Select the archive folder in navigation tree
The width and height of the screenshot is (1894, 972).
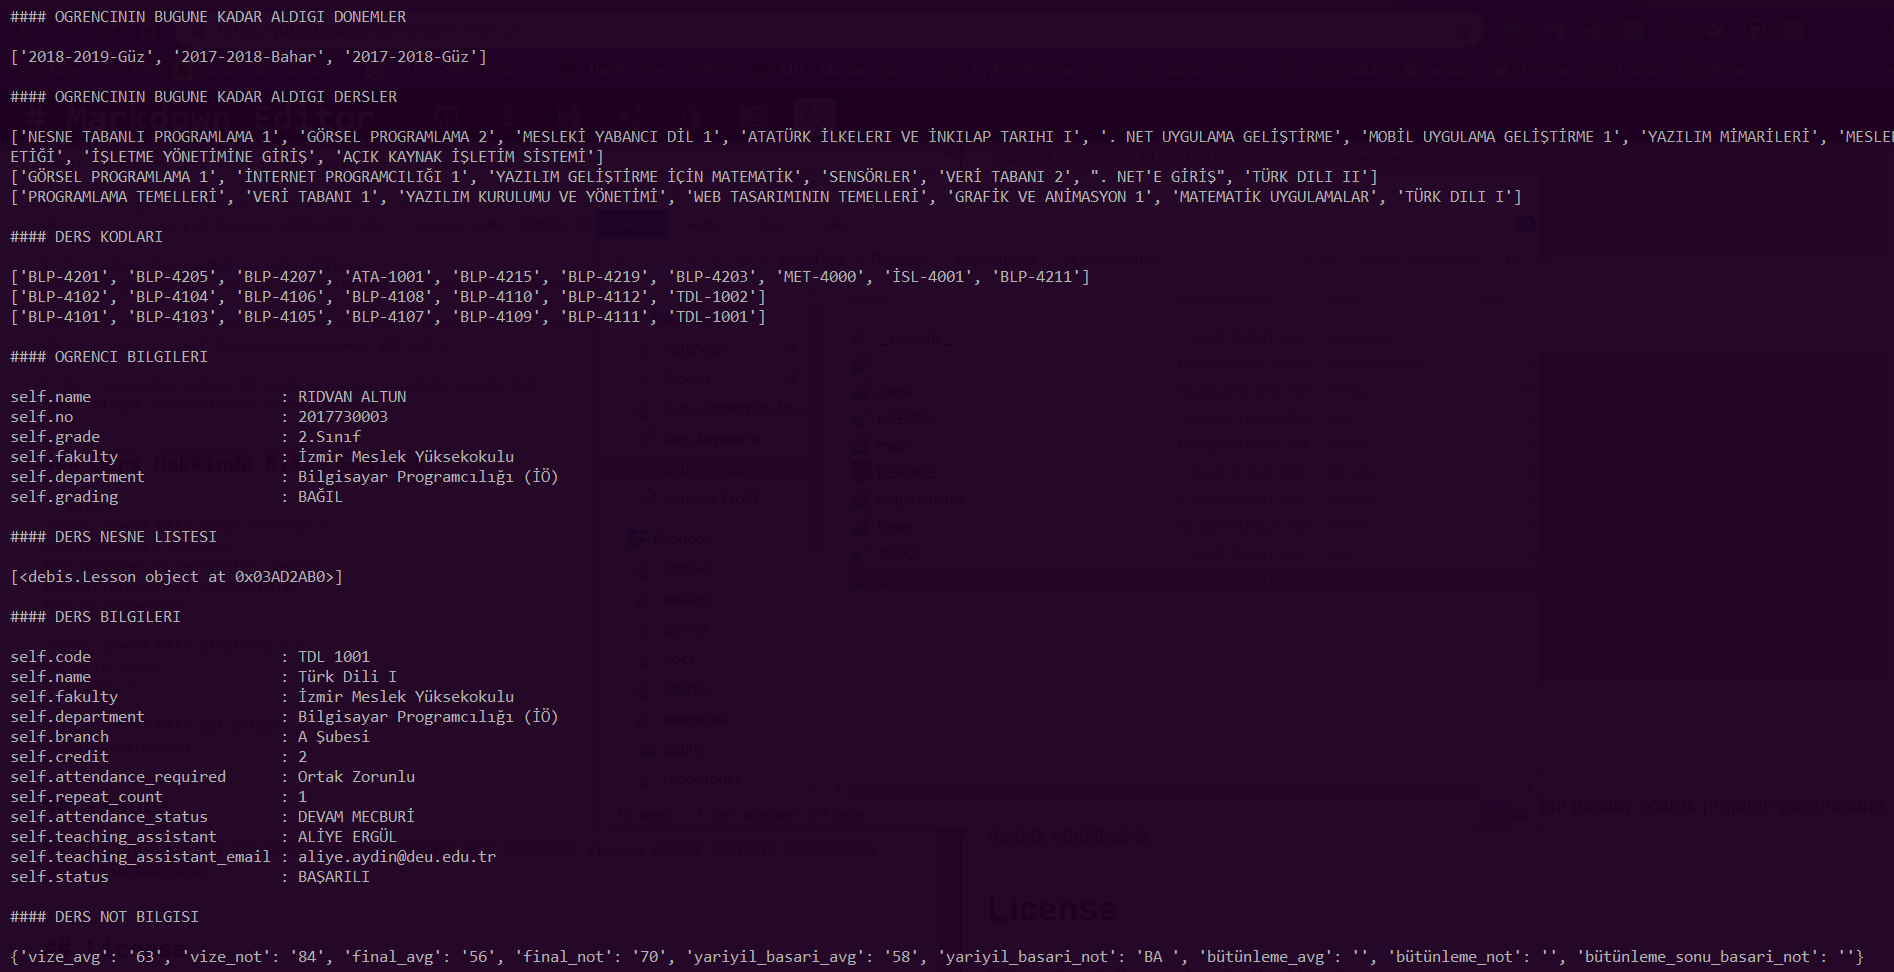pyautogui.click(x=686, y=569)
